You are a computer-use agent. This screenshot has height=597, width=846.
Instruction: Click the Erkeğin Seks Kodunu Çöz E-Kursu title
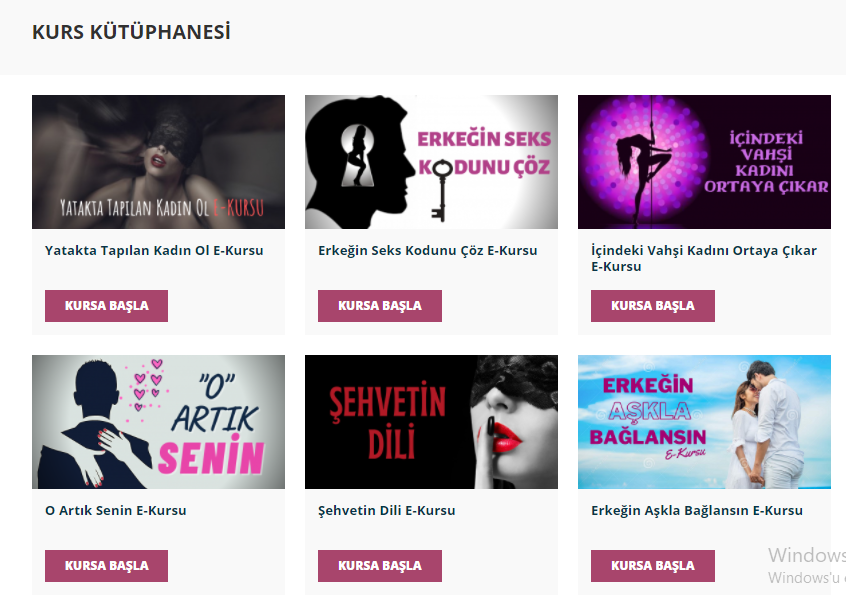click(x=427, y=250)
